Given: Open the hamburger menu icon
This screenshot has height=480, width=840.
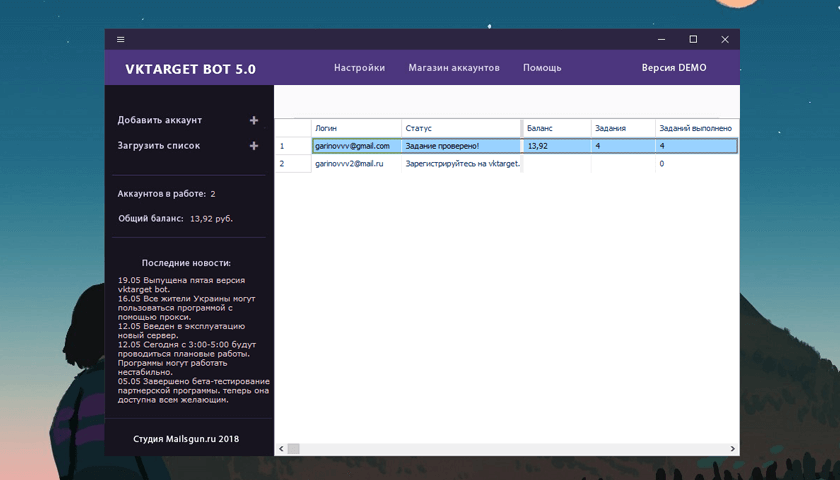Looking at the screenshot, I should click(x=121, y=39).
